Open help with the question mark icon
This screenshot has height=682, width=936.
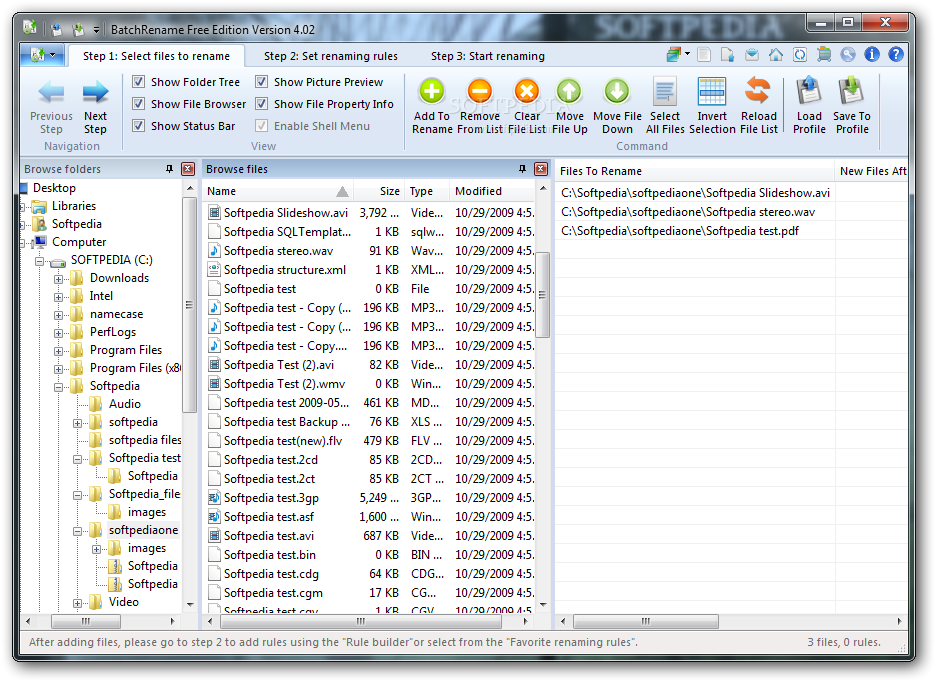tap(895, 55)
